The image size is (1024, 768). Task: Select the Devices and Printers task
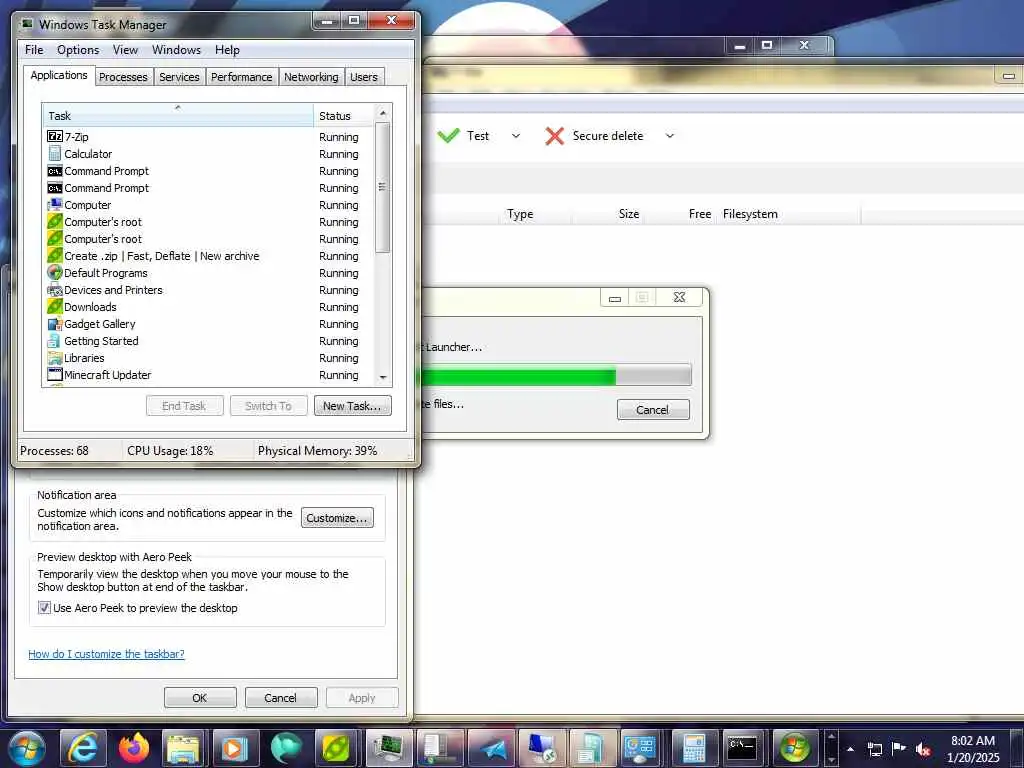pos(209,290)
